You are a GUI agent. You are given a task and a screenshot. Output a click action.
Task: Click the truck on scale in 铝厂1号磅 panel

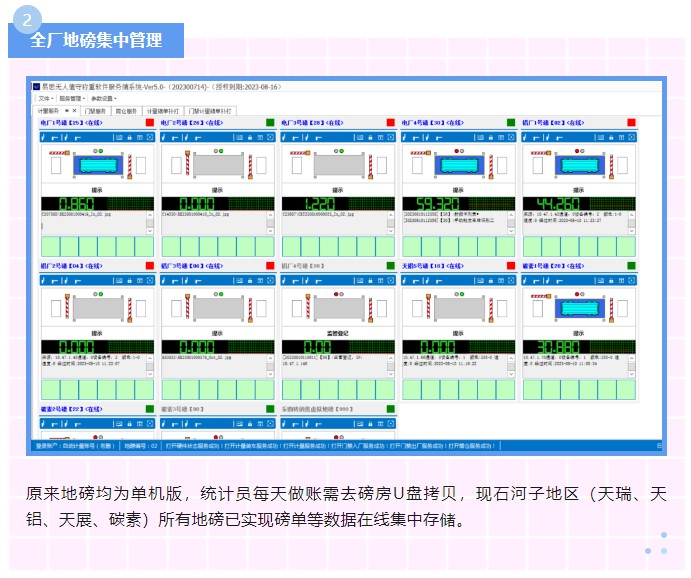point(578,163)
